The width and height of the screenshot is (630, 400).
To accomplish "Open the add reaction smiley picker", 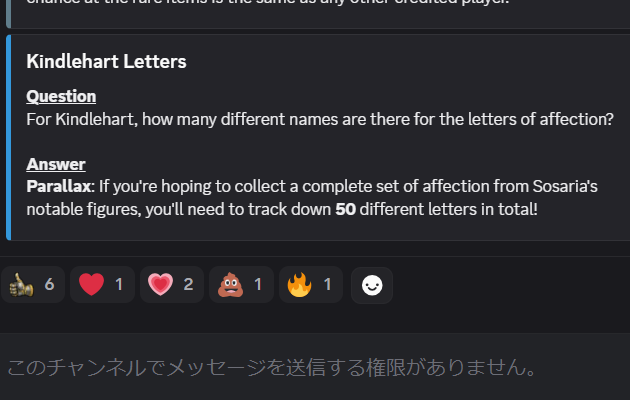I will point(371,285).
